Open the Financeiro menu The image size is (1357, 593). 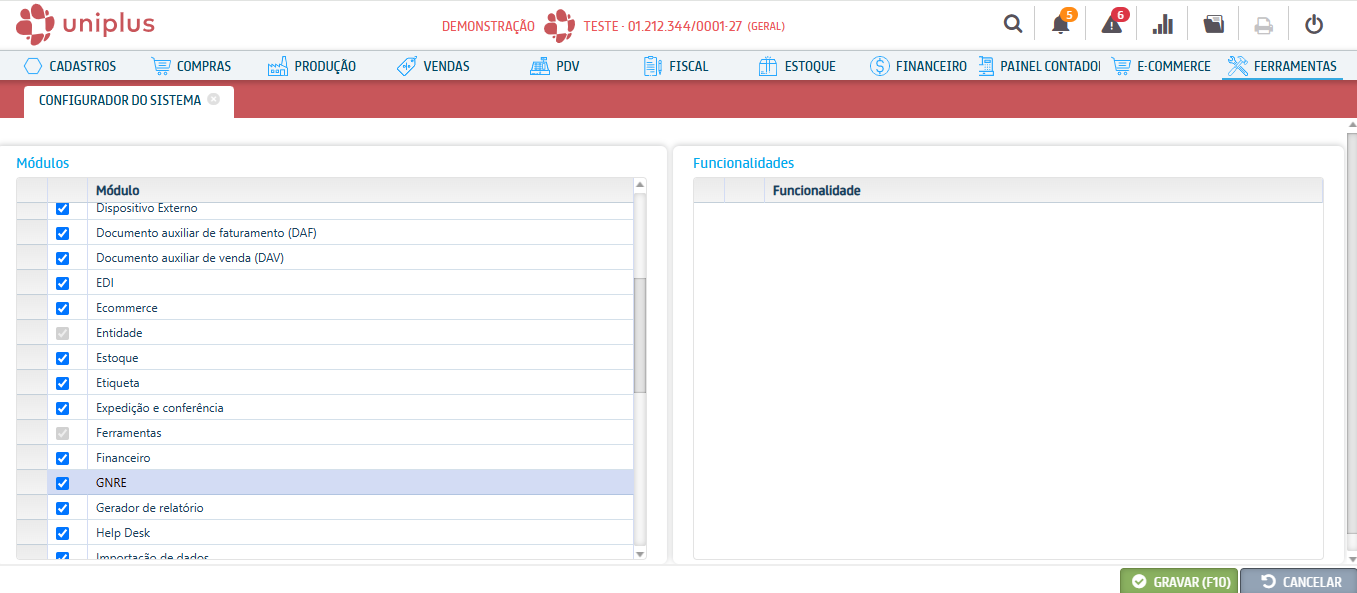(918, 66)
